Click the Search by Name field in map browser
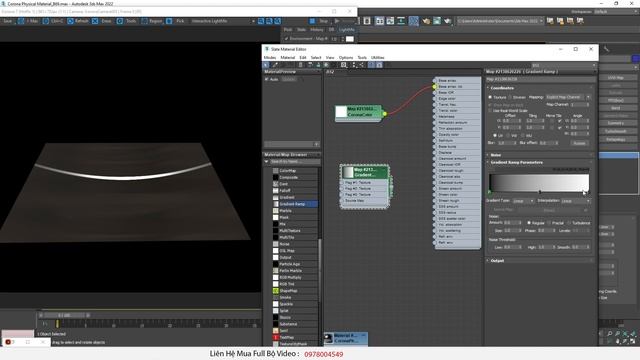This screenshot has height=360, width=640. pos(295,162)
